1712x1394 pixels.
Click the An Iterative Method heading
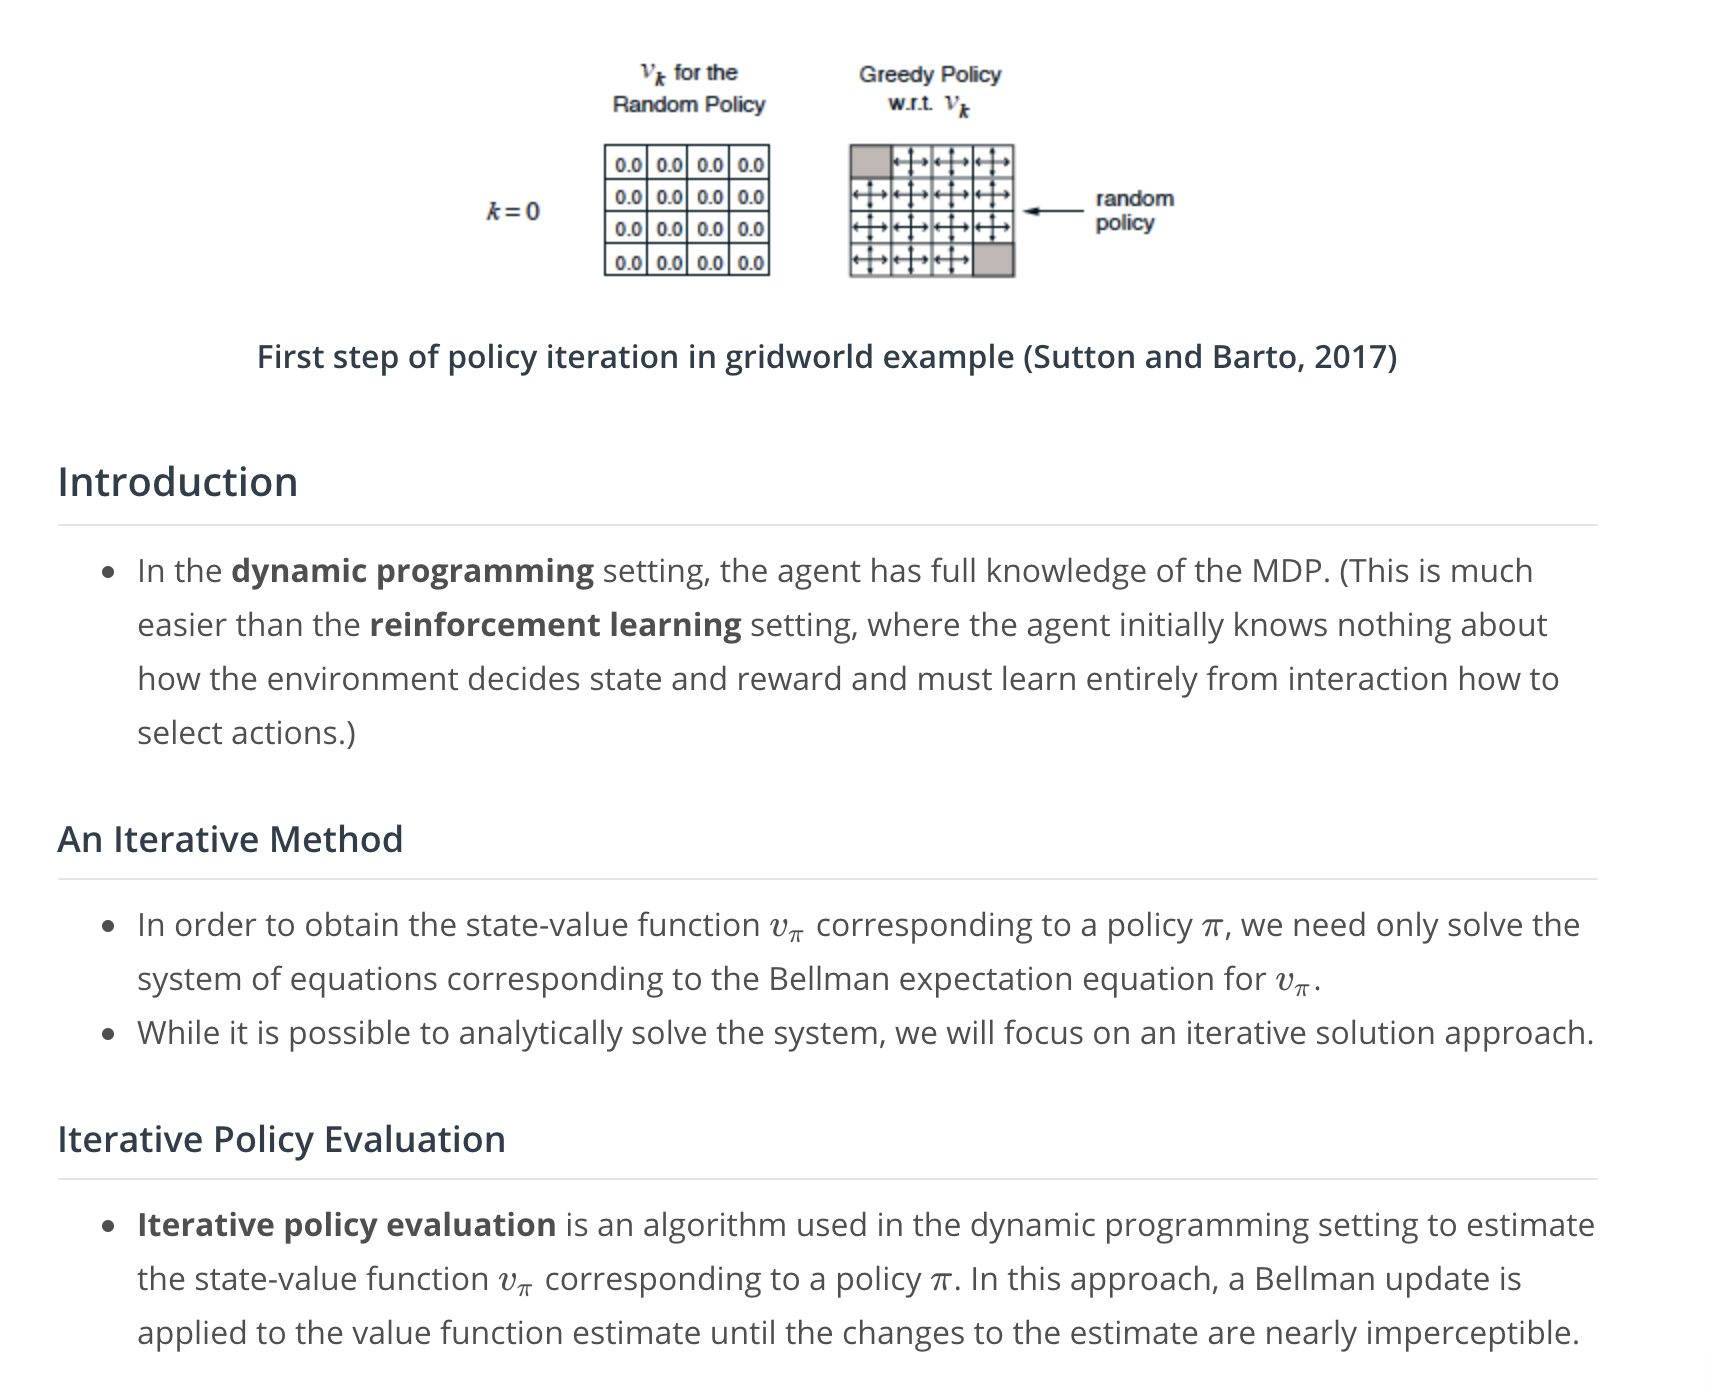(230, 839)
